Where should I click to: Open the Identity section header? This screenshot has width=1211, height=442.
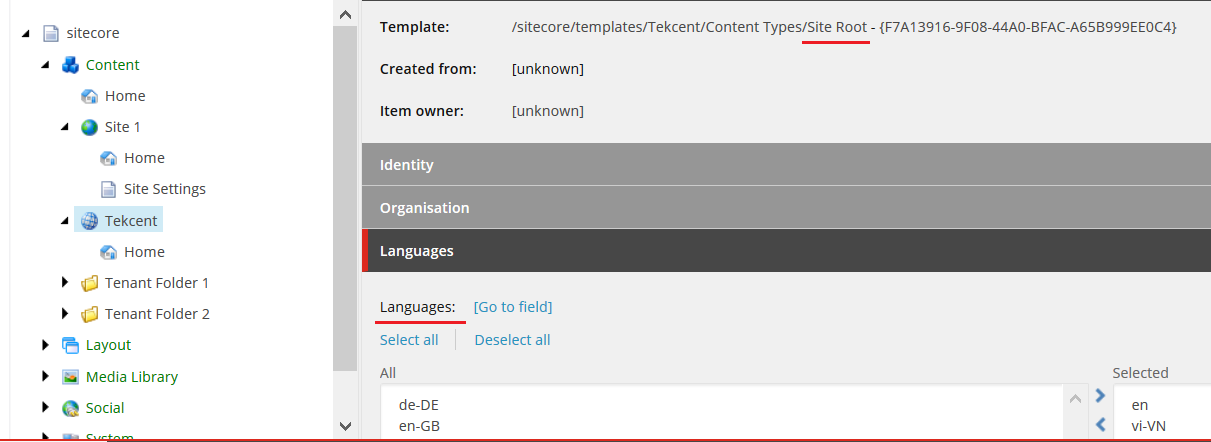406,165
